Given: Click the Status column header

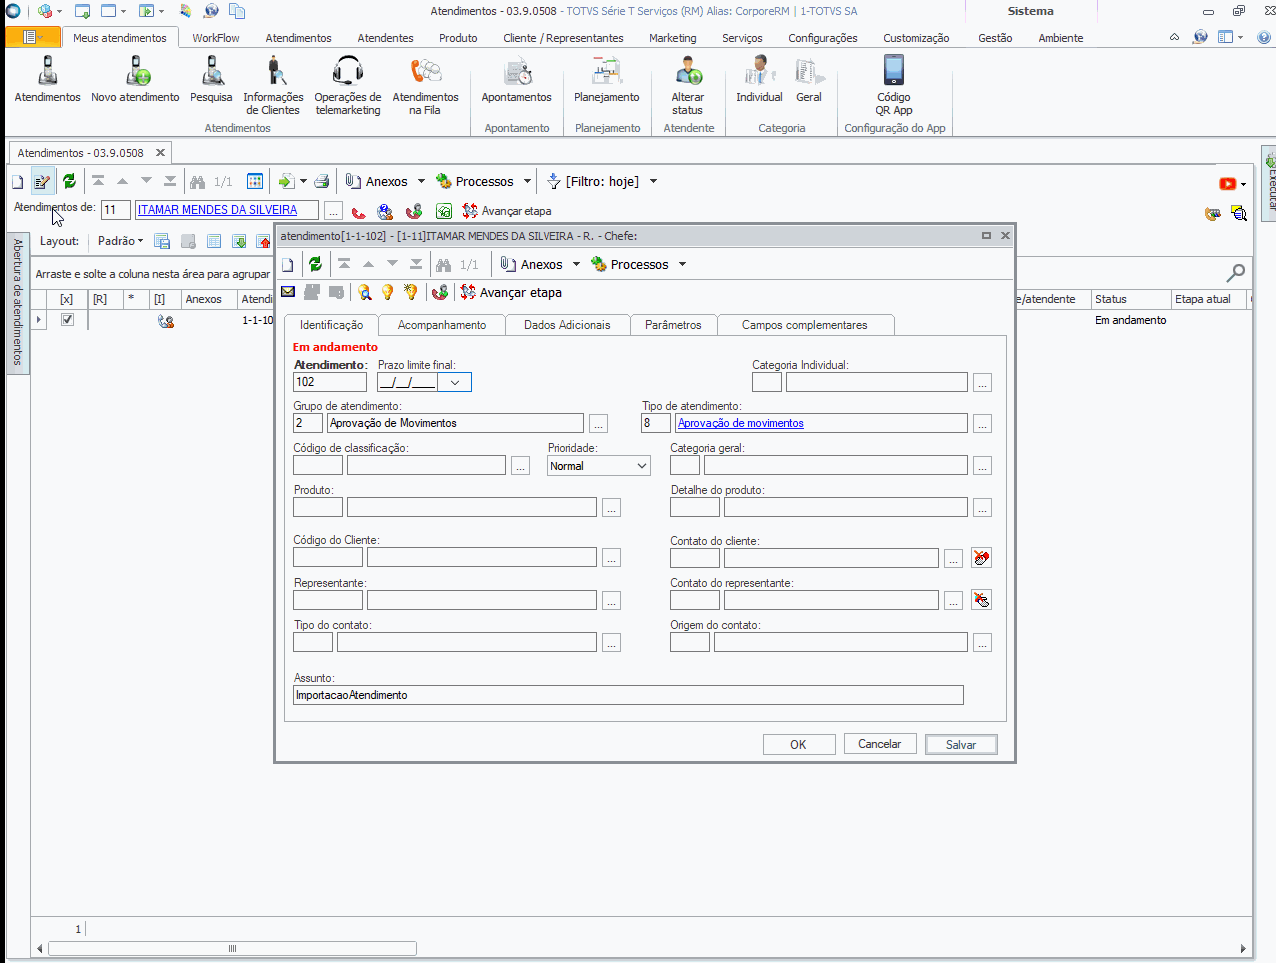Looking at the screenshot, I should 1130,299.
